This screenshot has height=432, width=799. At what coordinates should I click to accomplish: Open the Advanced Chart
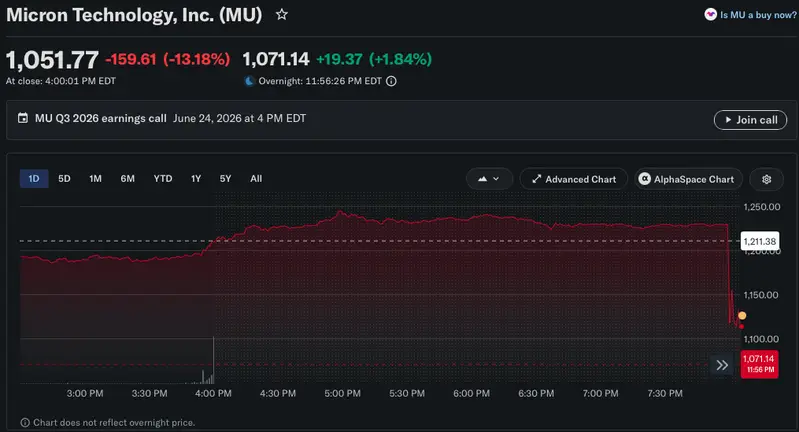pos(573,179)
